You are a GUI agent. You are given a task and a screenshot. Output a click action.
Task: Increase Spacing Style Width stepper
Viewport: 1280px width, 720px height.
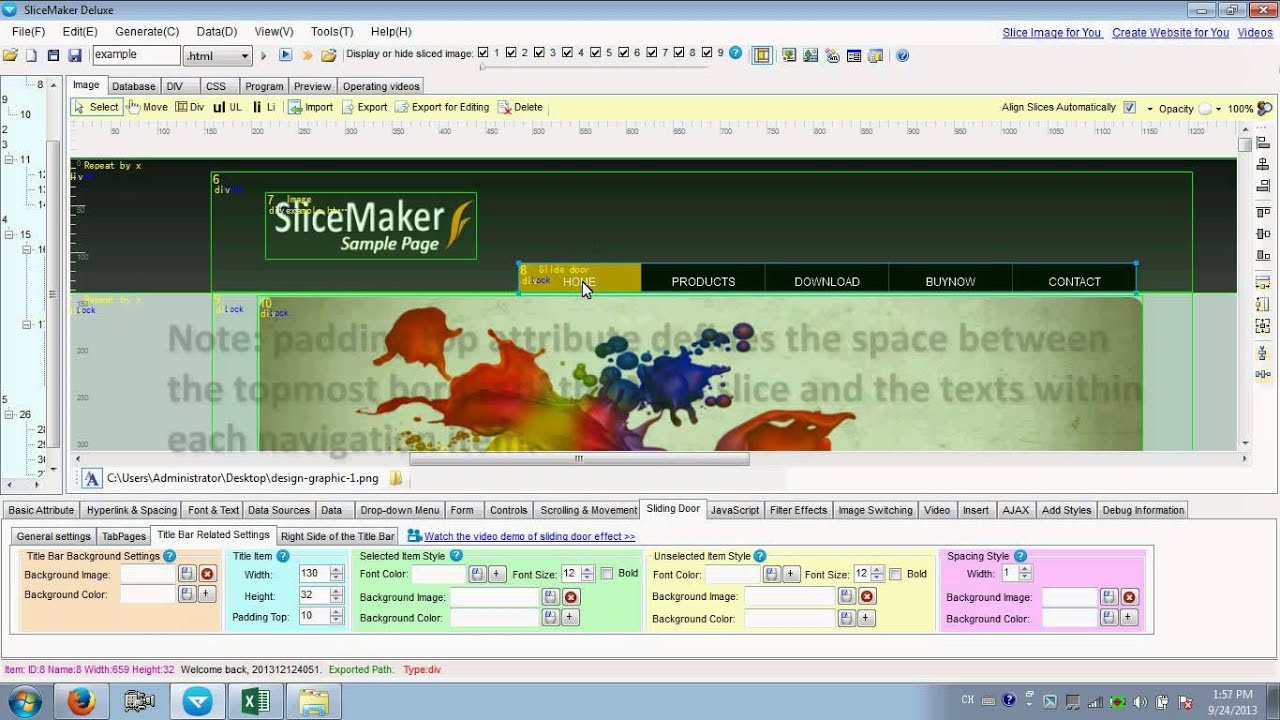[1025, 570]
